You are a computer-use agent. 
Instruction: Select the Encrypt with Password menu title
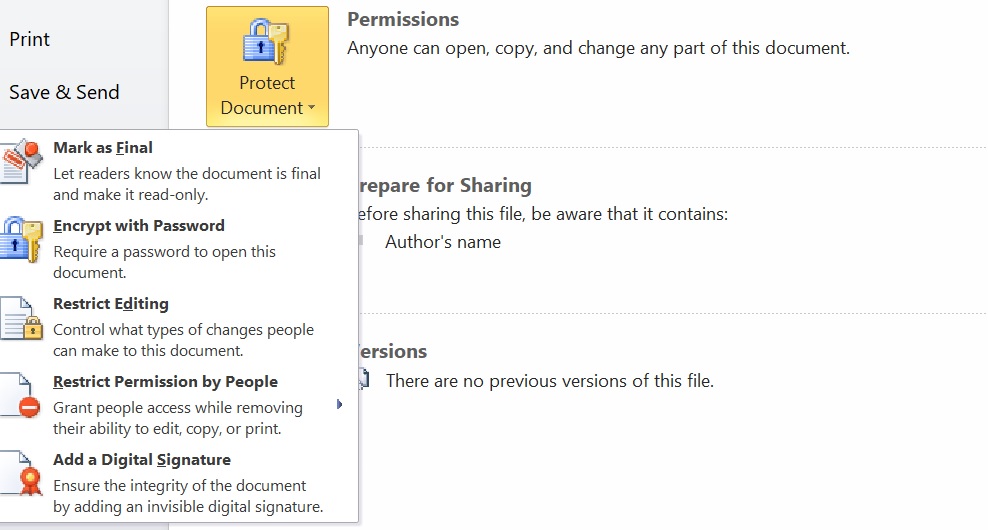pos(139,226)
